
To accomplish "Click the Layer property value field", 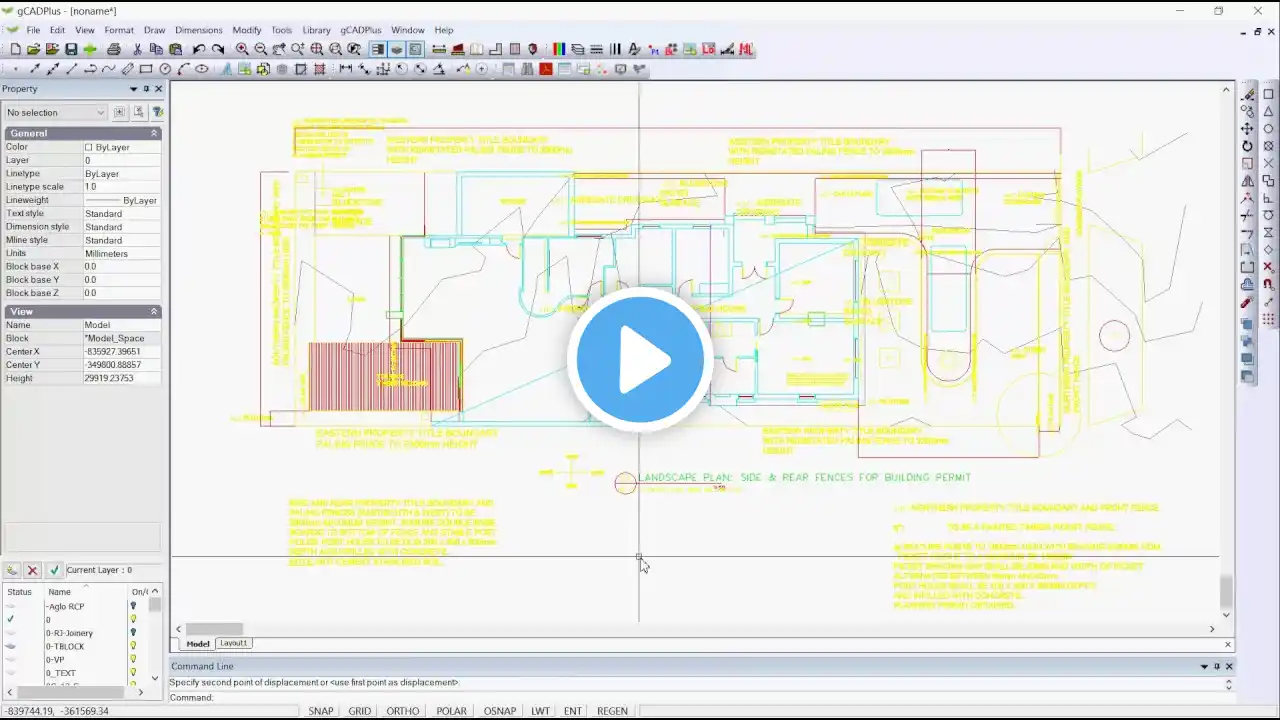I will tap(121, 160).
